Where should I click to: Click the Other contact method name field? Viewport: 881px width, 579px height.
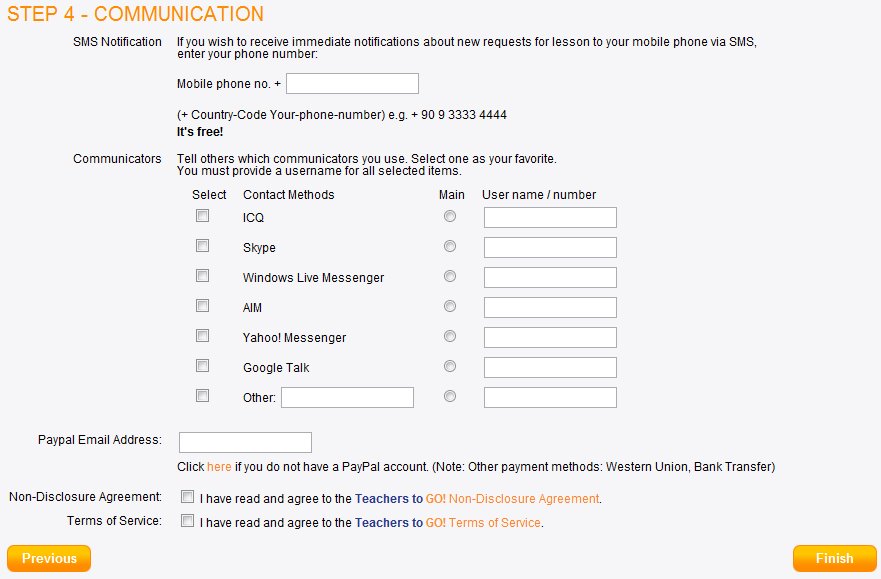click(x=347, y=398)
